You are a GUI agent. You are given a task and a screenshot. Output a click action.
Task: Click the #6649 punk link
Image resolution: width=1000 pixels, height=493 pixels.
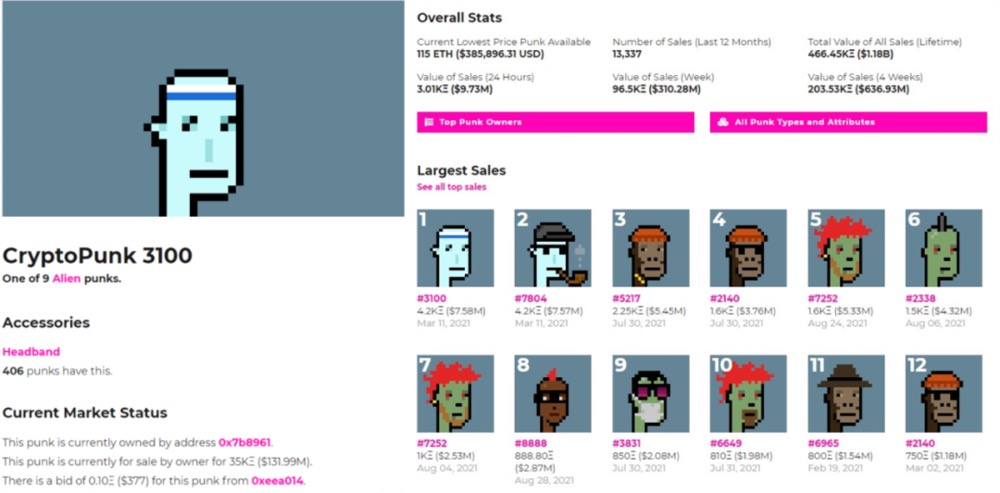(725, 443)
